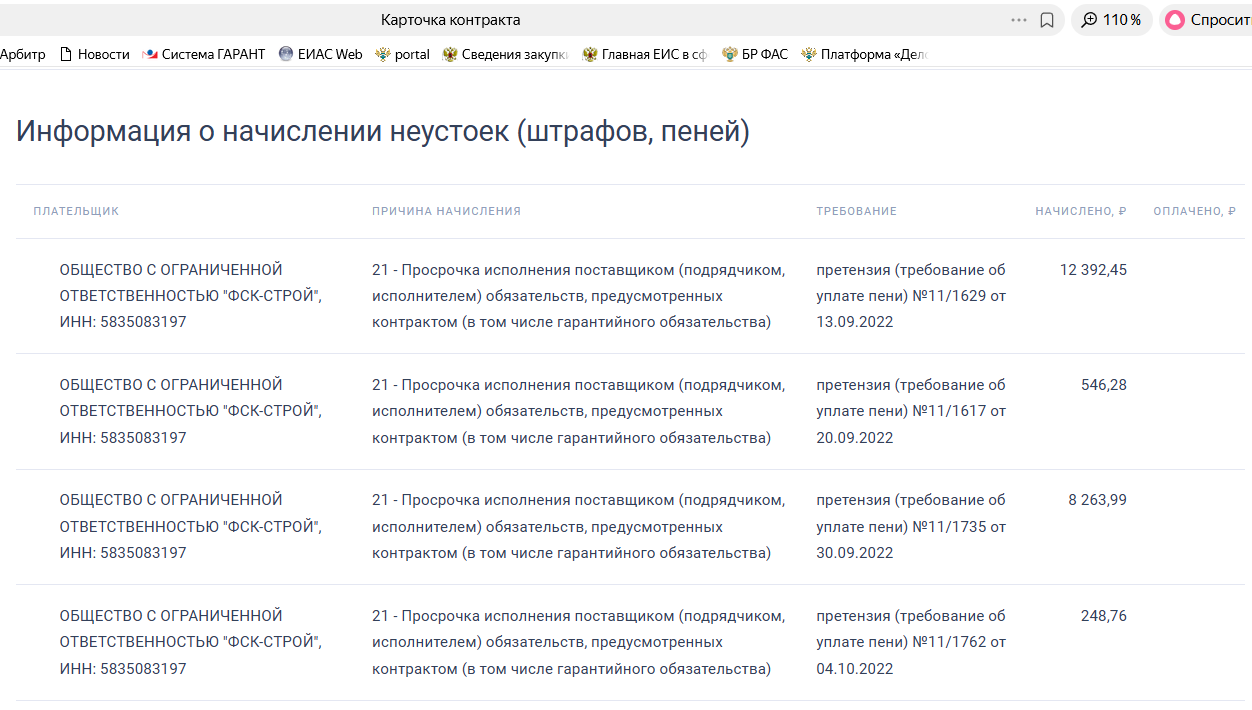Select amount 12 392,45
Screen dimensions: 1252x710
click(x=1093, y=270)
